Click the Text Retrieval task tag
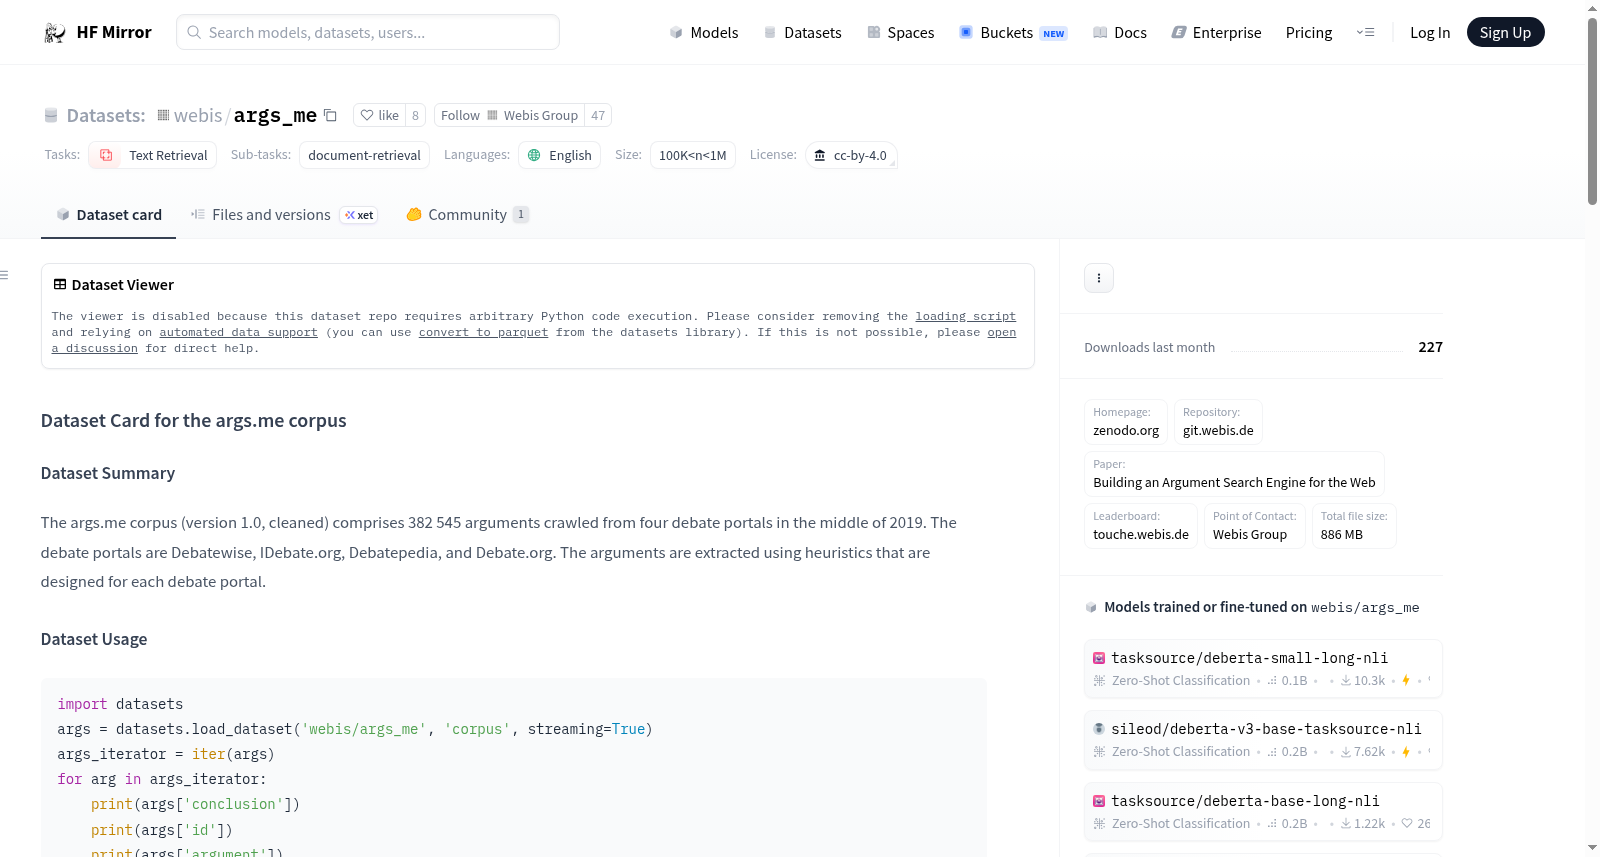This screenshot has height=857, width=1600. point(152,155)
